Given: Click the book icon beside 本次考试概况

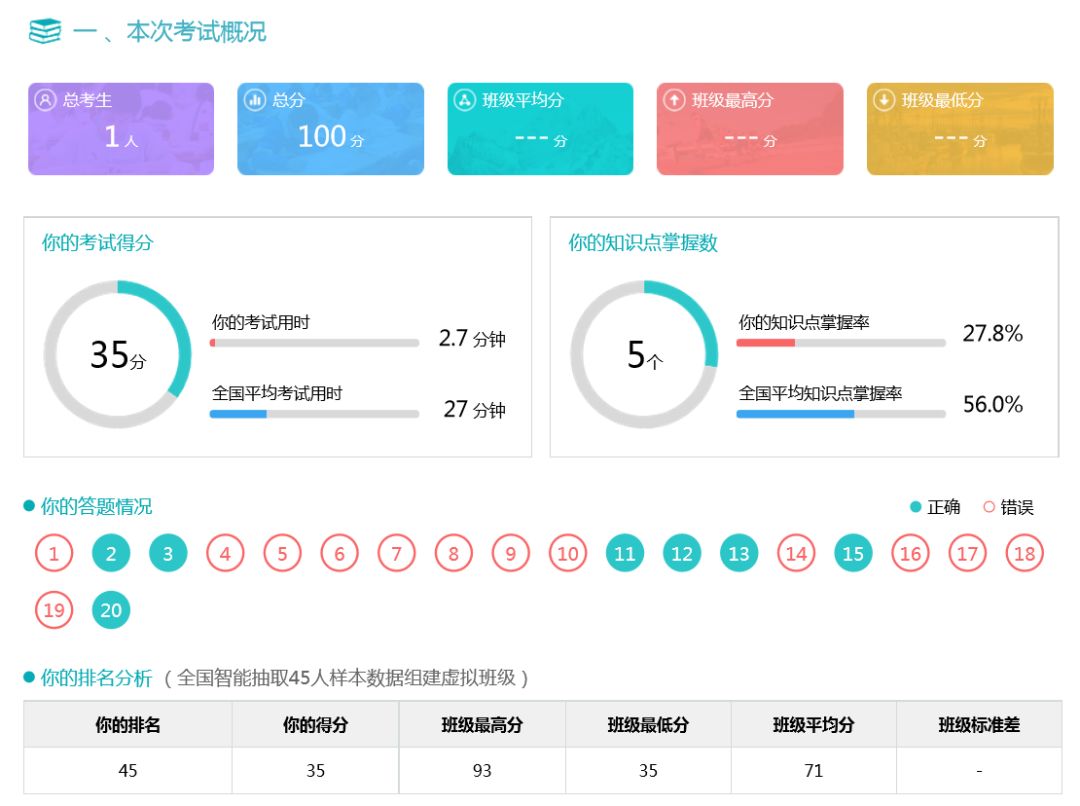Looking at the screenshot, I should 45,32.
